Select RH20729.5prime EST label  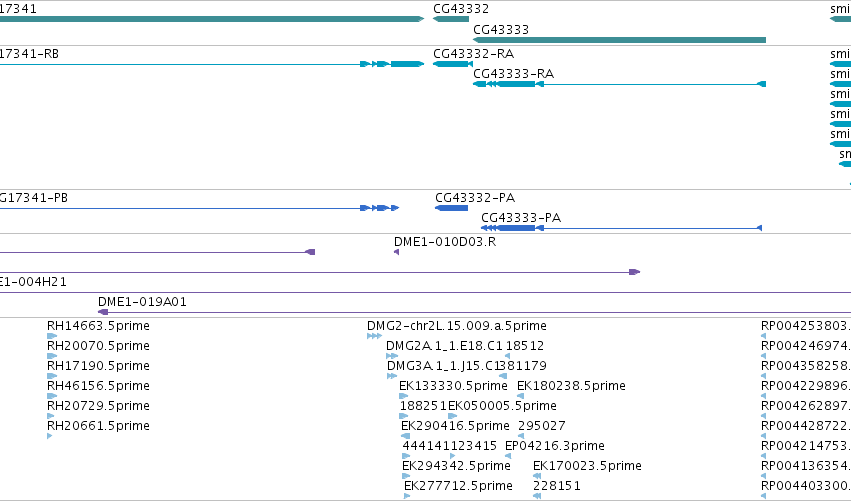(x=98, y=405)
